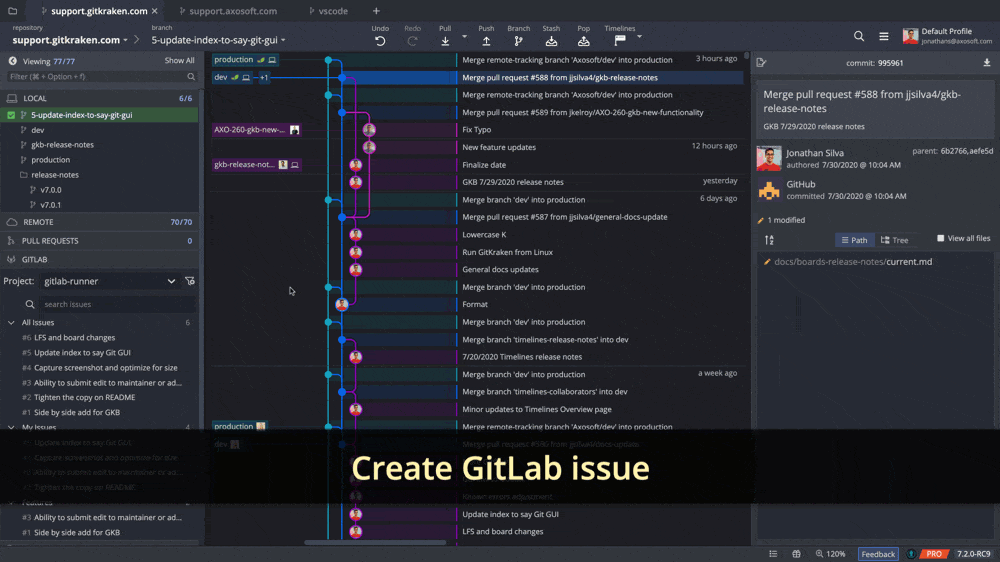Screen dimensions: 1000x562
Task: Collapse left panel using back arrow icon
Action: pyautogui.click(x=12, y=61)
